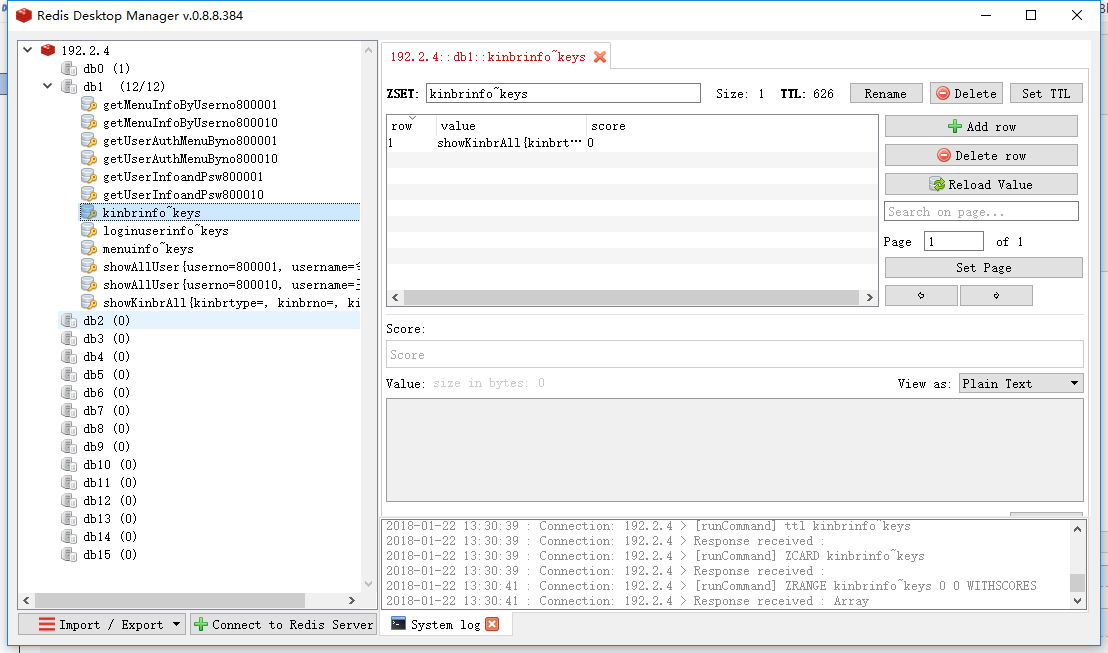Click key icon of showAllUser{userno=800001 entry
This screenshot has width=1108, height=653.
(89, 266)
